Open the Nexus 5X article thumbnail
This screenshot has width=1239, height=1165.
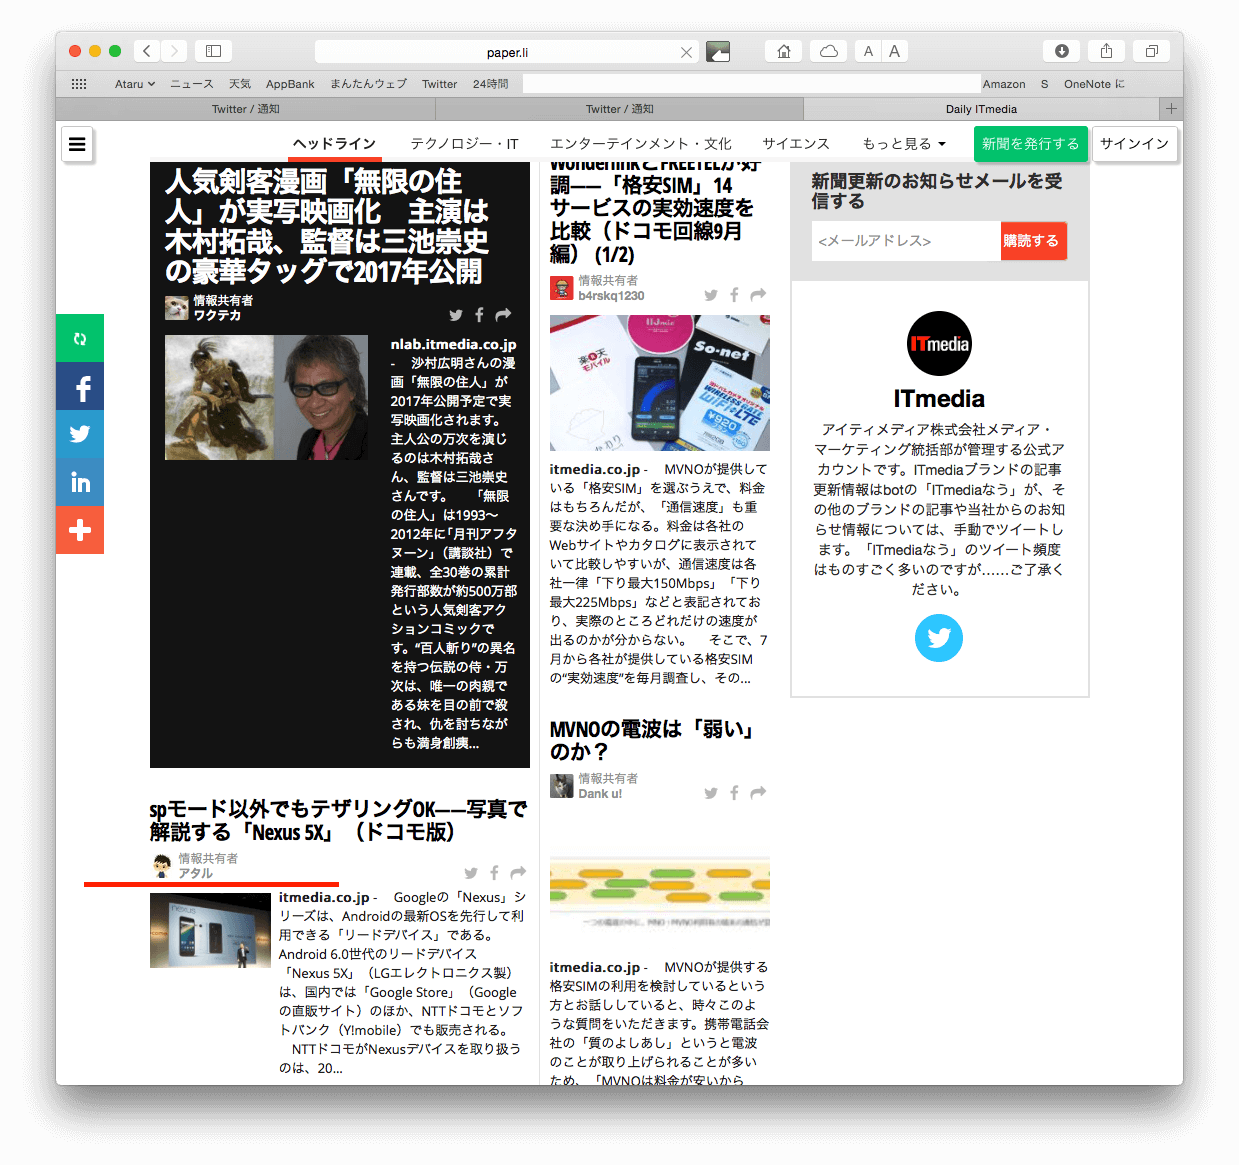(x=210, y=930)
